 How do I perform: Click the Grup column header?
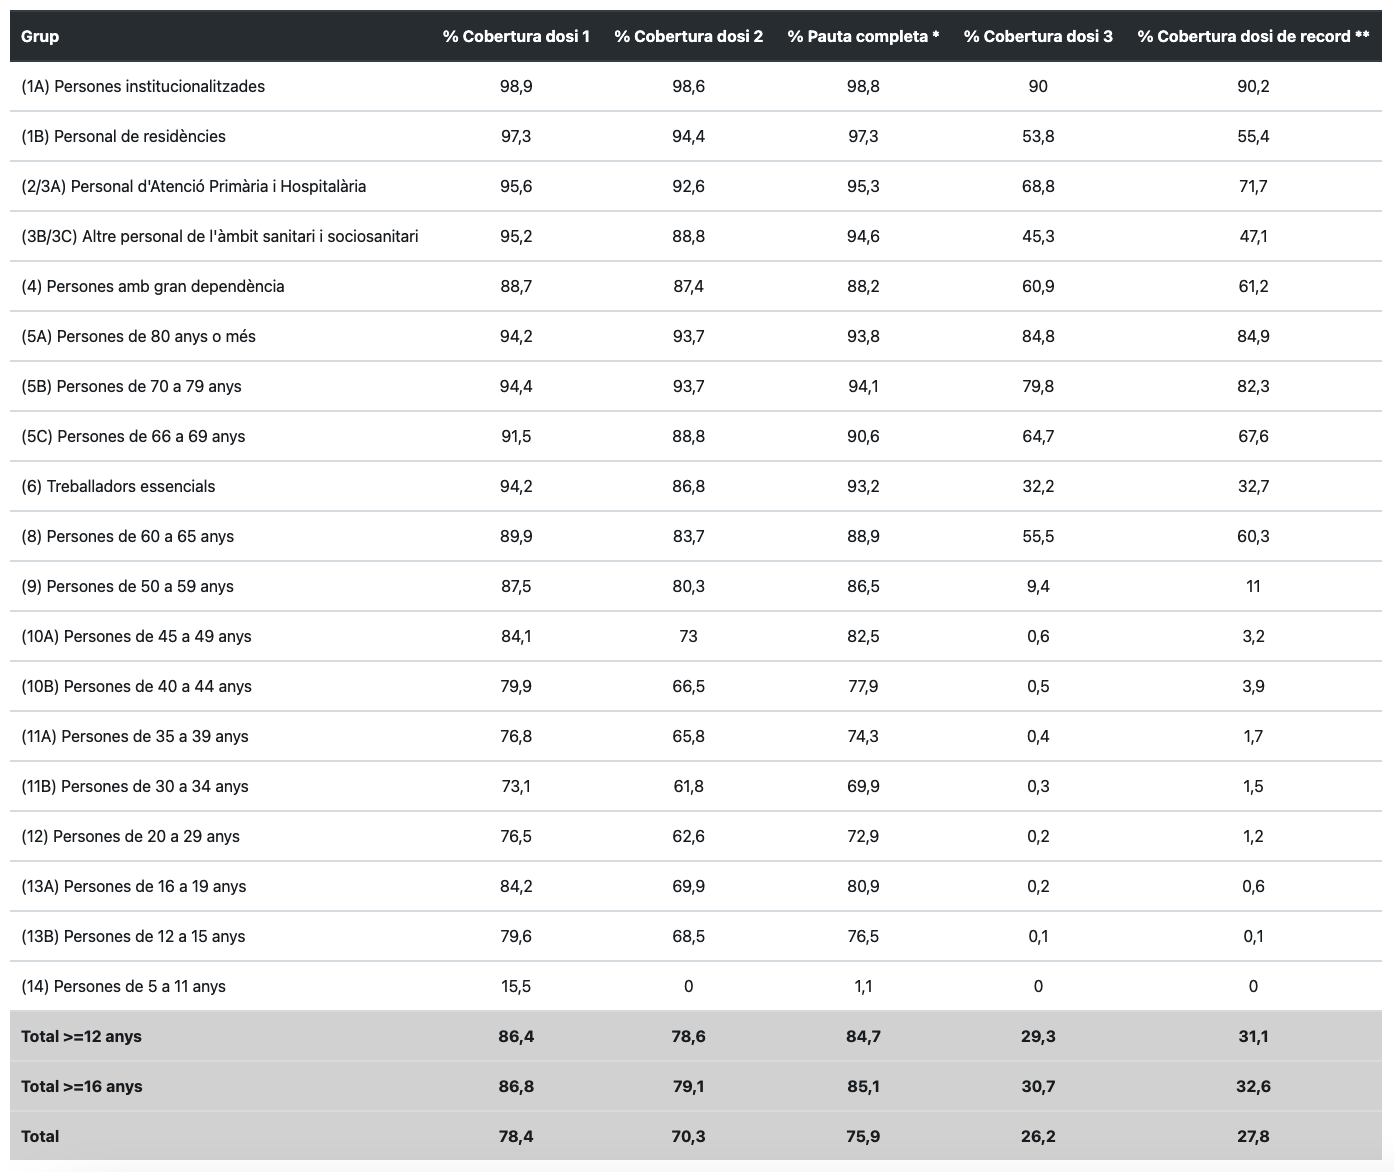40,36
